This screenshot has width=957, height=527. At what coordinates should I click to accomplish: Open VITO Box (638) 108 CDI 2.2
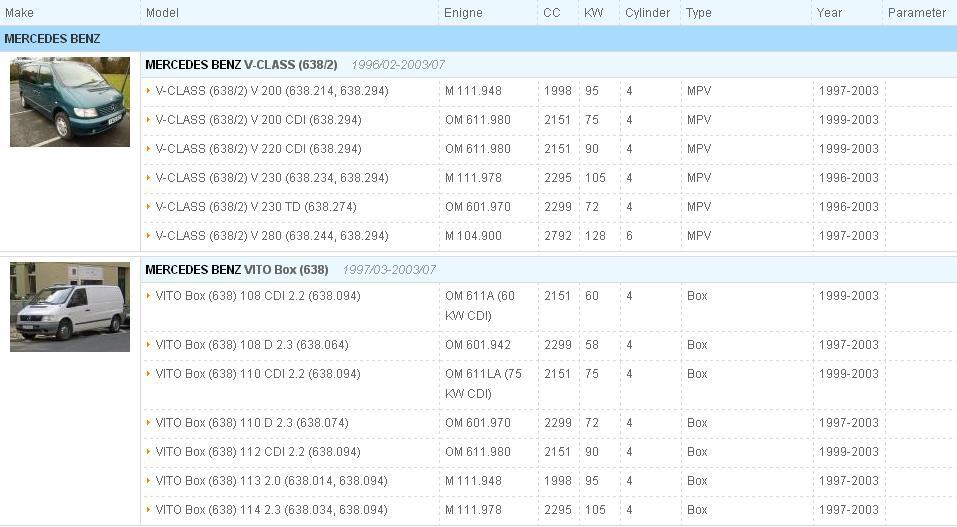[x=258, y=296]
